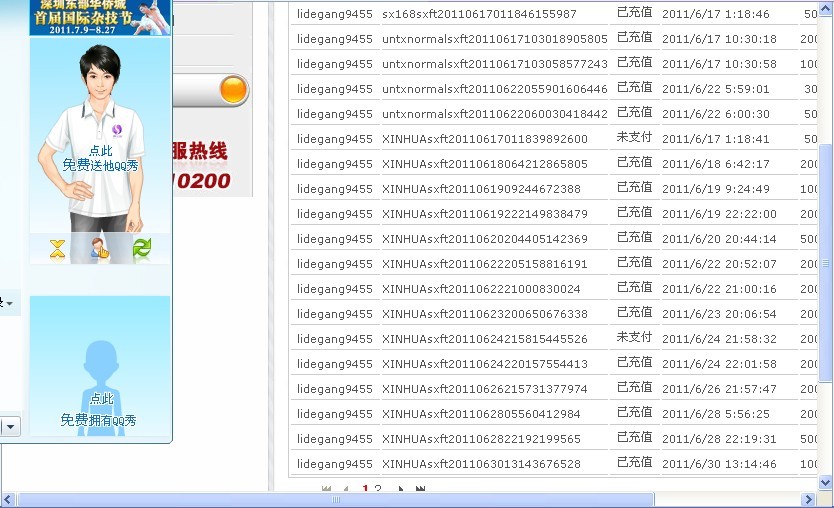Image resolution: width=834 pixels, height=508 pixels.
Task: Open the small dropdown arrow on left edge
Action: (x=9, y=303)
